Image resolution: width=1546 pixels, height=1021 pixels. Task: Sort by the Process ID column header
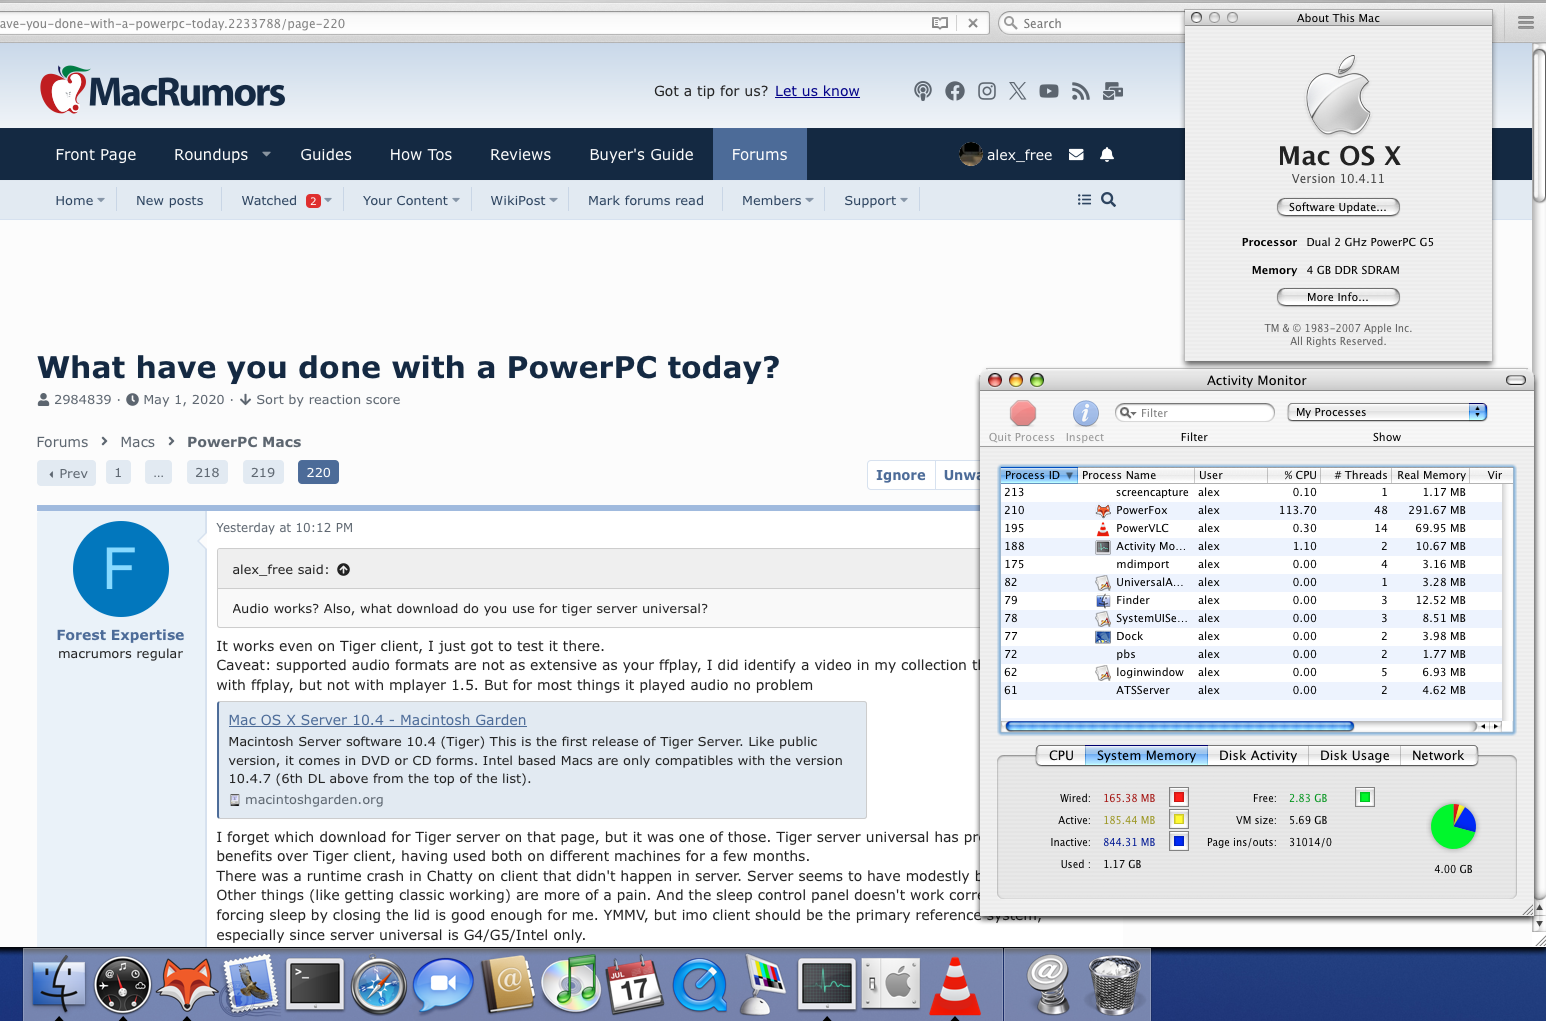pyautogui.click(x=1038, y=475)
